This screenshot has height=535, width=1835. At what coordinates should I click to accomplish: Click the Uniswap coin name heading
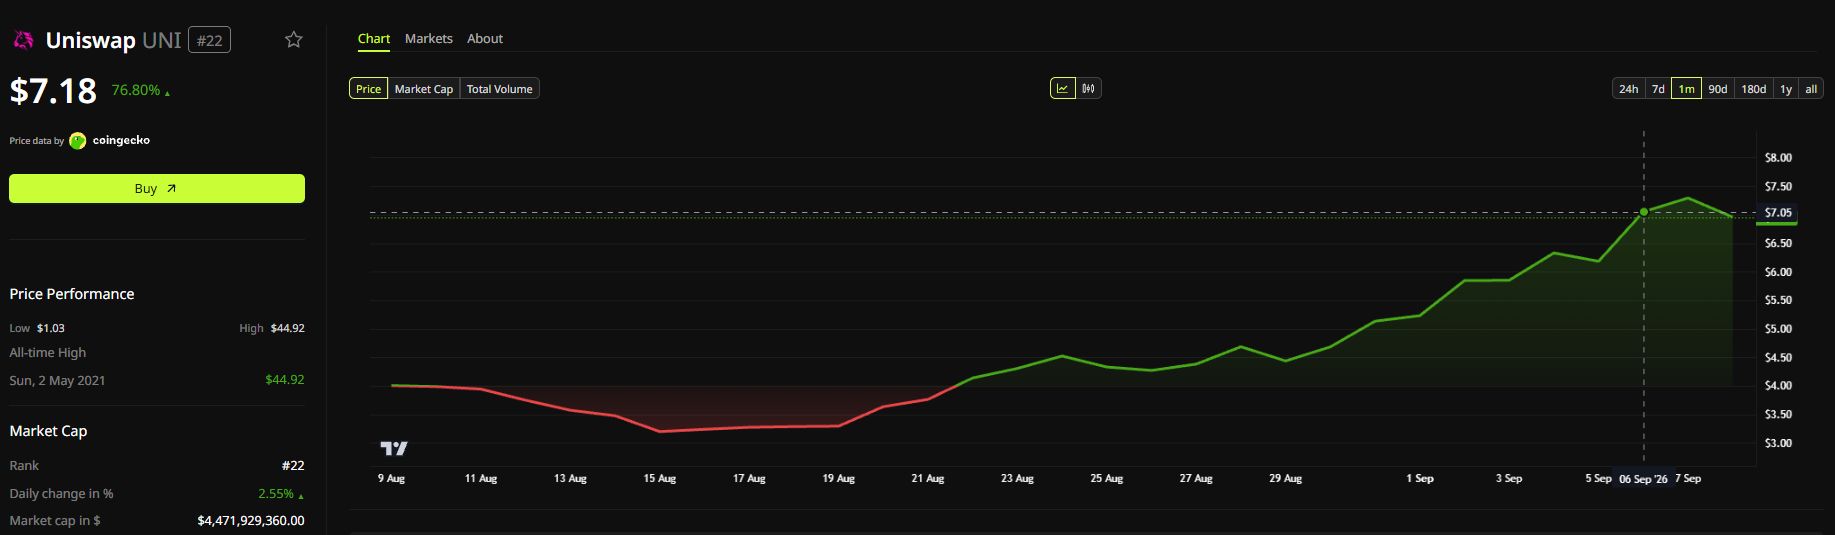pos(91,40)
